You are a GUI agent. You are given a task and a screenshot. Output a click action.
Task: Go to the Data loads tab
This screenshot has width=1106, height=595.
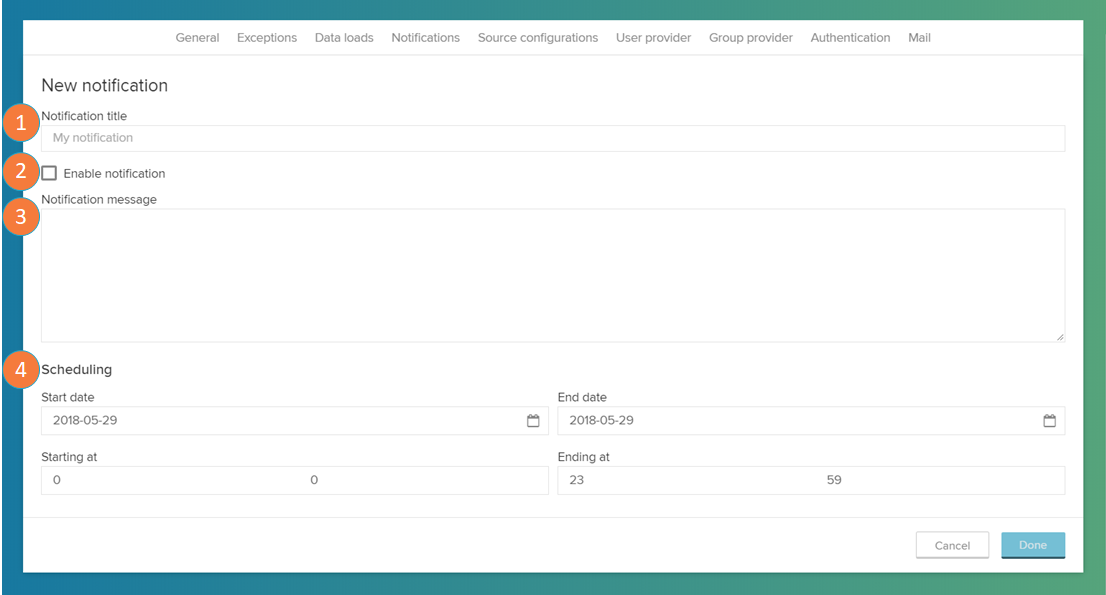344,38
